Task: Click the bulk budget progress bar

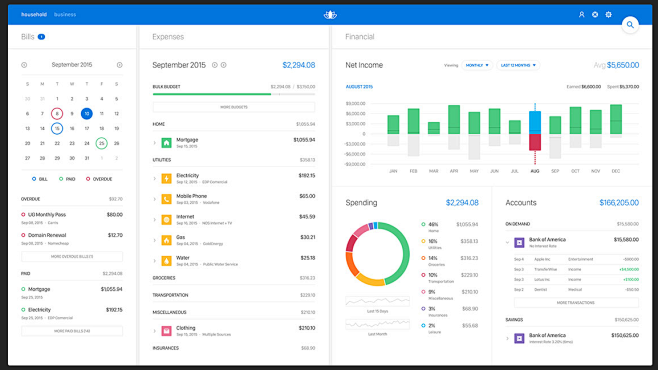Action: pyautogui.click(x=234, y=94)
